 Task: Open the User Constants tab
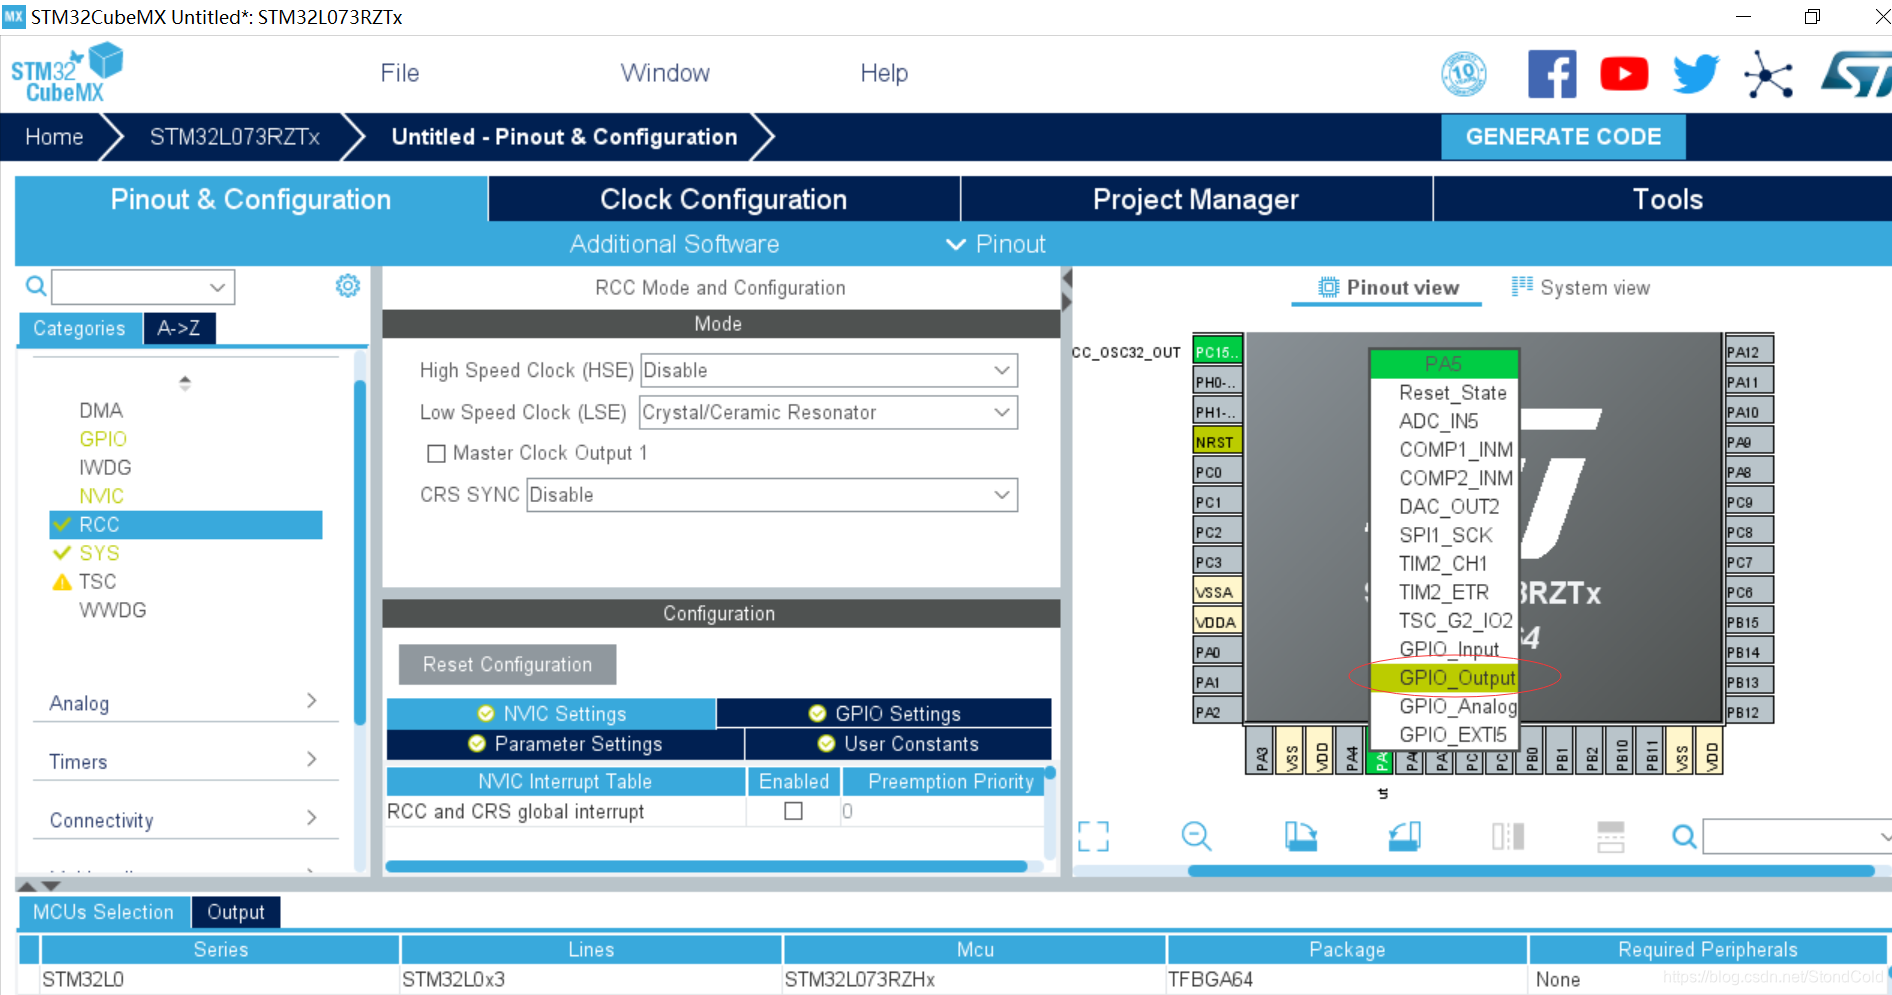(898, 744)
